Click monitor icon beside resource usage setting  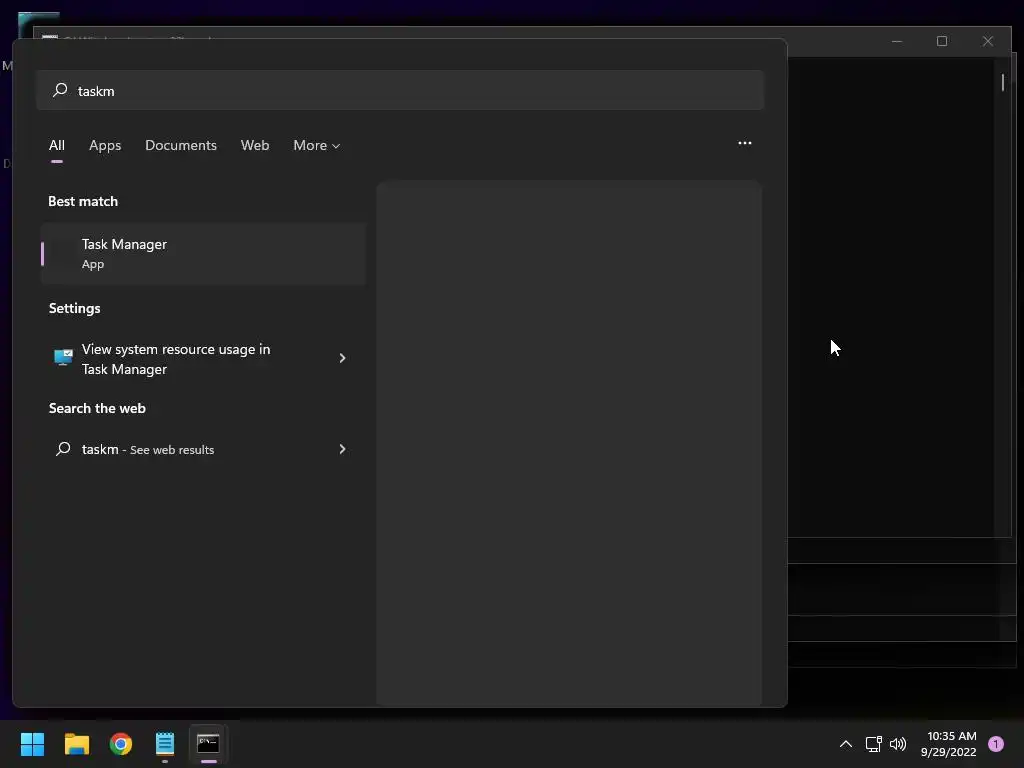click(x=63, y=357)
